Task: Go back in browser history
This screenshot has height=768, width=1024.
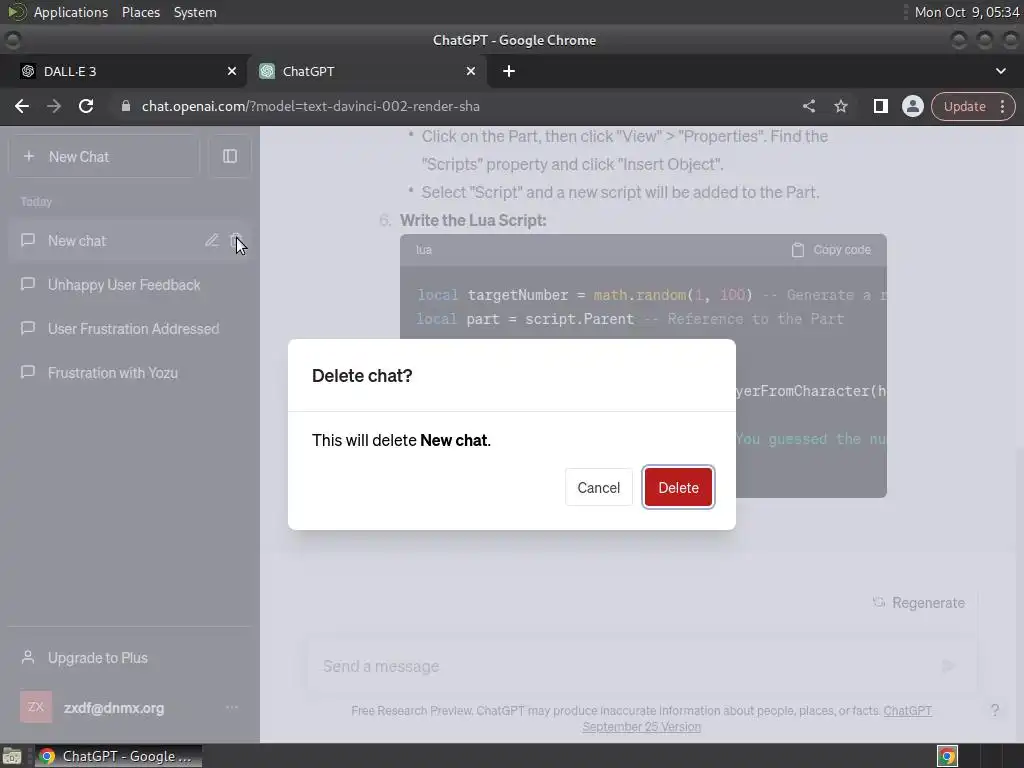Action: click(22, 106)
